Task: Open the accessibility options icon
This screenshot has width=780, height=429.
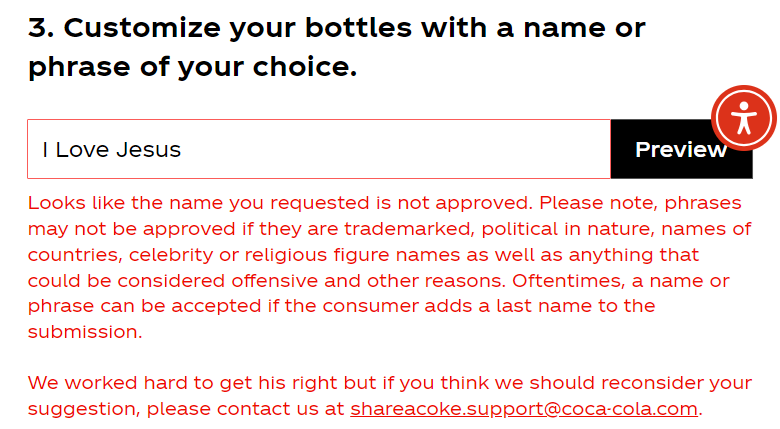Action: coord(744,119)
